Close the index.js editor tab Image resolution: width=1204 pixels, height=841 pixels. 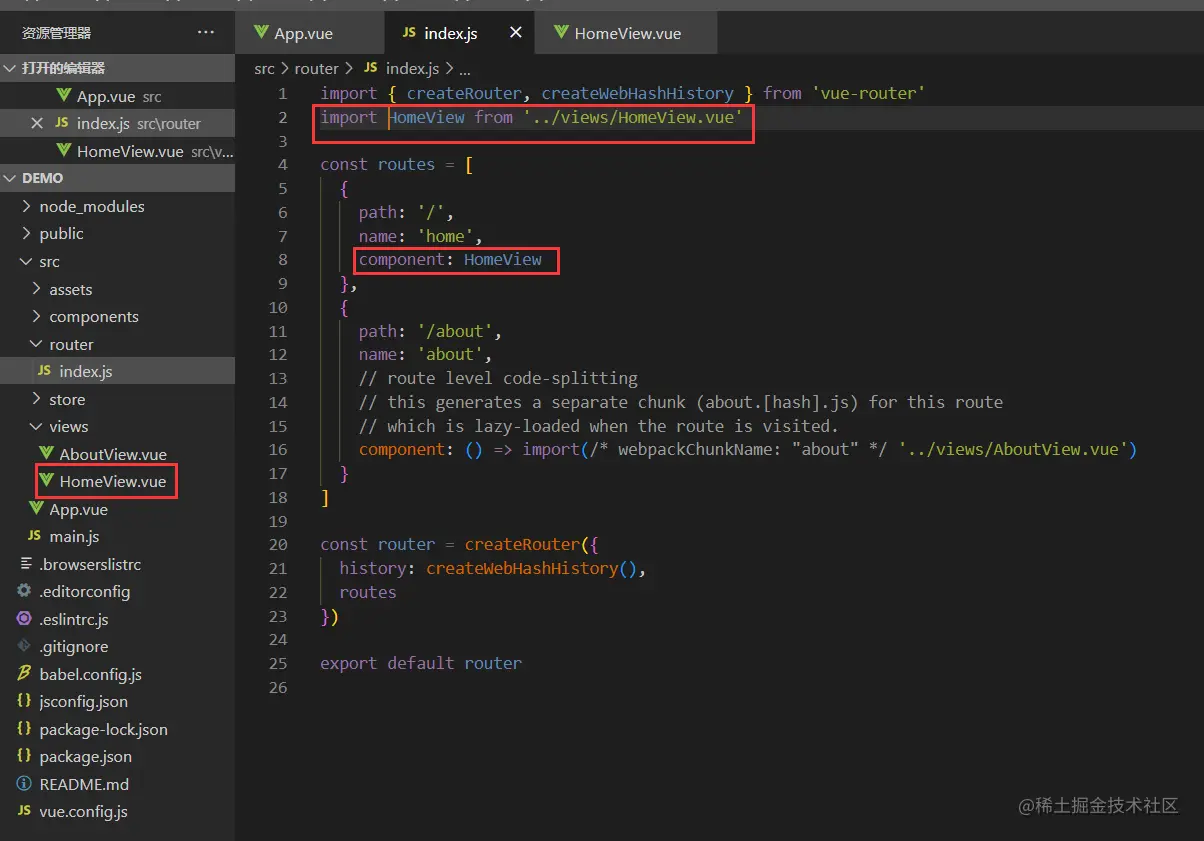516,33
